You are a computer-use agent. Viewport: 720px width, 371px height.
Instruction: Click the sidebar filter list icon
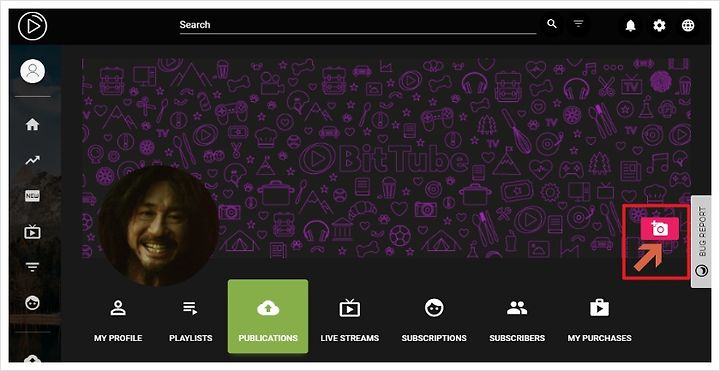point(33,267)
